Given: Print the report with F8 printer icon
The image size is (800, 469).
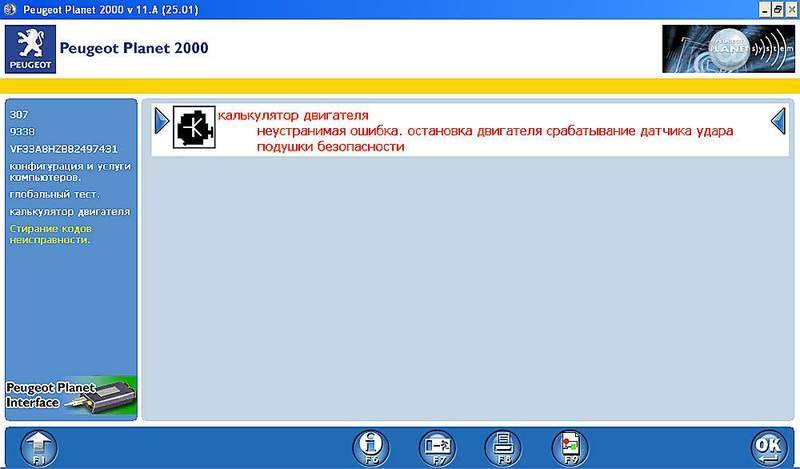Looking at the screenshot, I should tap(503, 446).
